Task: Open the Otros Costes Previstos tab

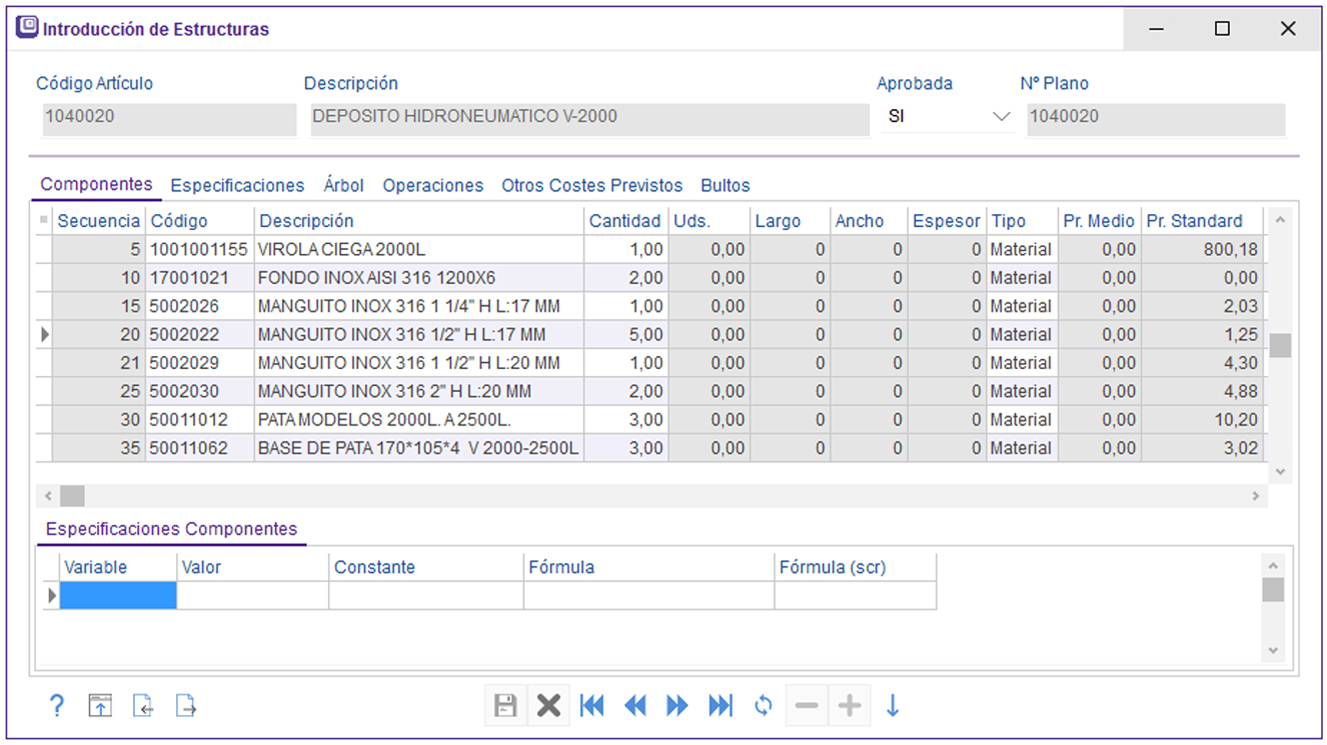Action: coord(592,186)
